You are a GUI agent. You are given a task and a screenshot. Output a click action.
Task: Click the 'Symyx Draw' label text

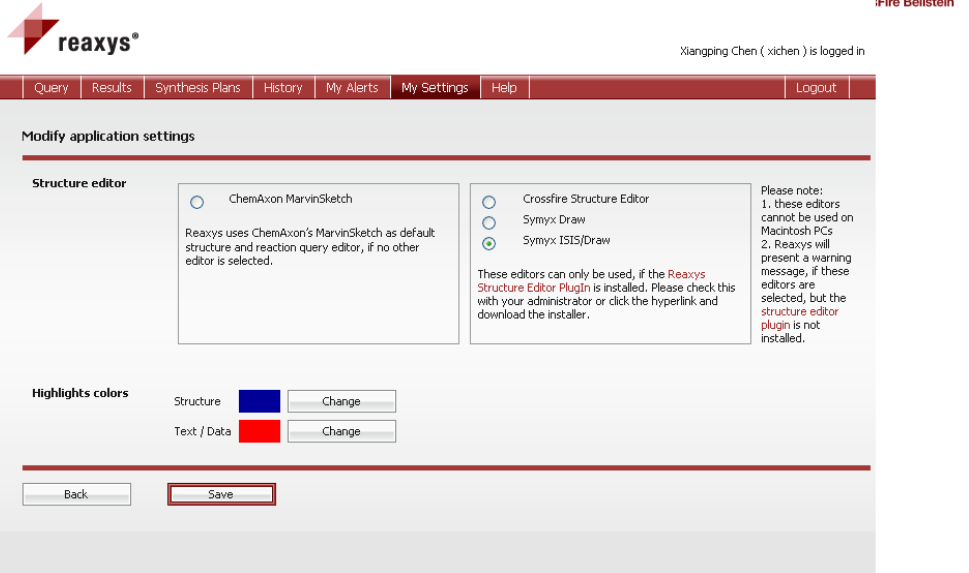point(554,219)
